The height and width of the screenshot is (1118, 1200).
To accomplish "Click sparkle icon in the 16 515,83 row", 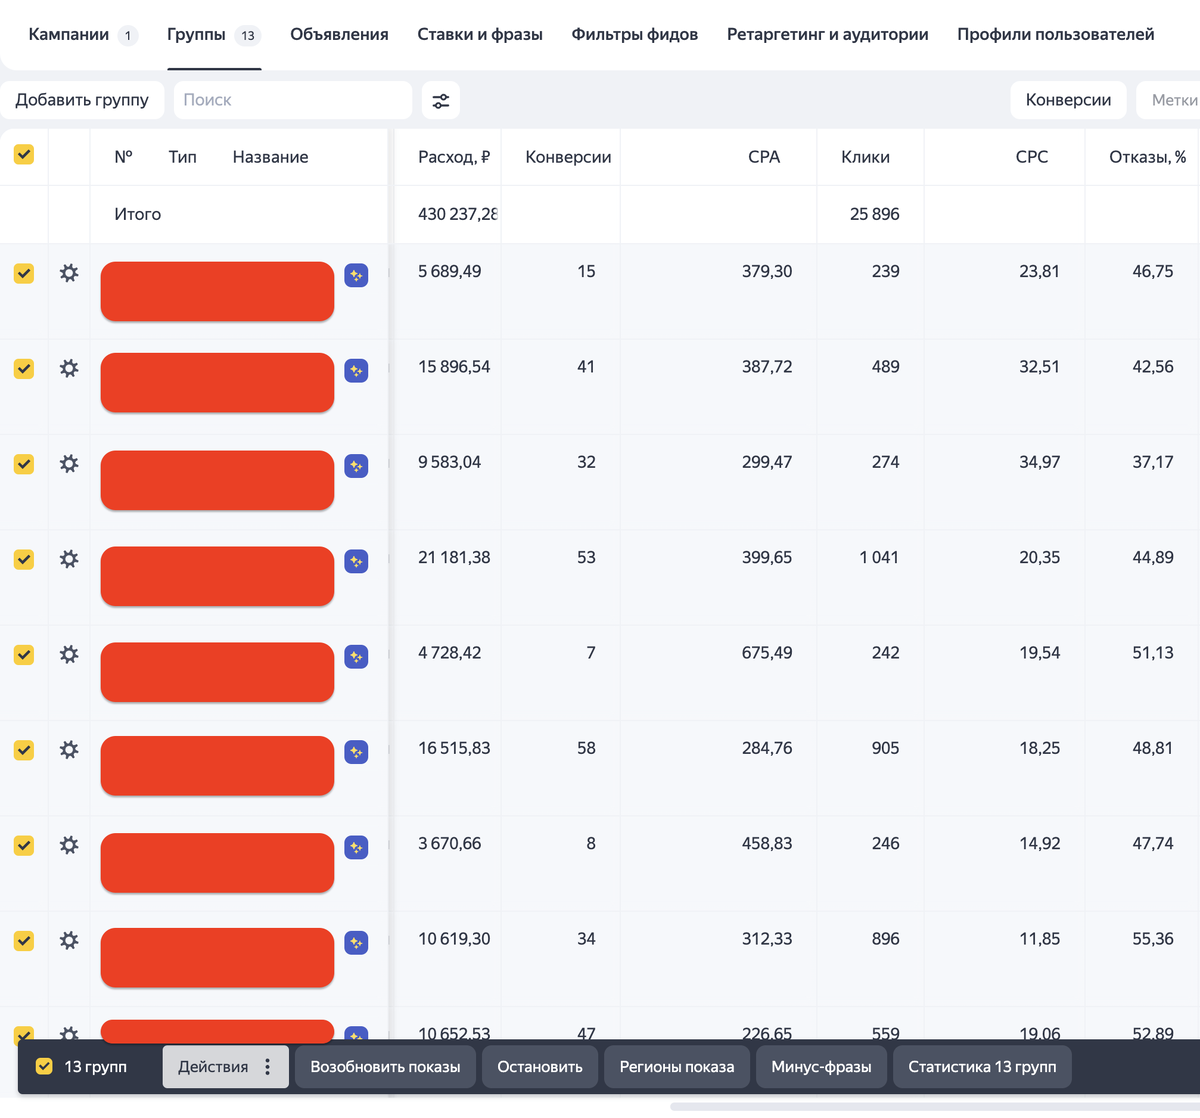I will pos(356,752).
